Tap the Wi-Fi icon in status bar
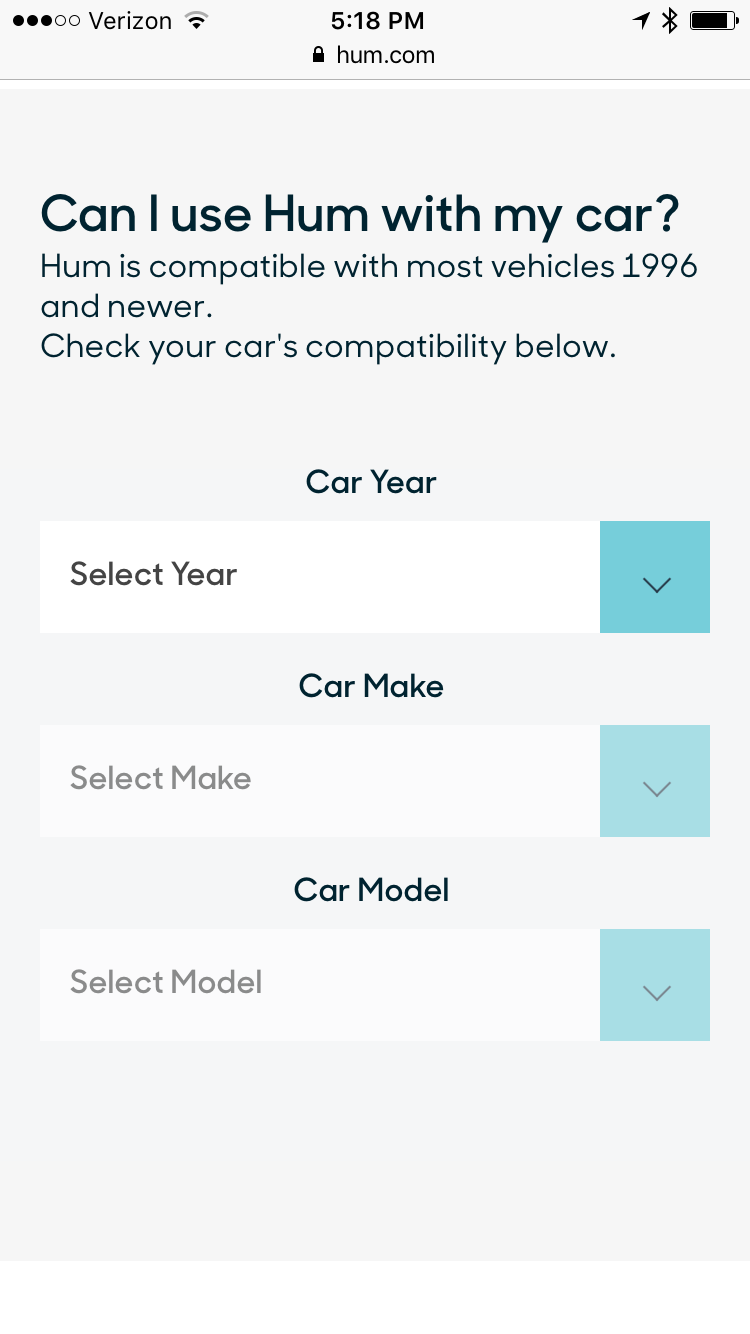This screenshot has height=1334, width=750. coord(196,21)
